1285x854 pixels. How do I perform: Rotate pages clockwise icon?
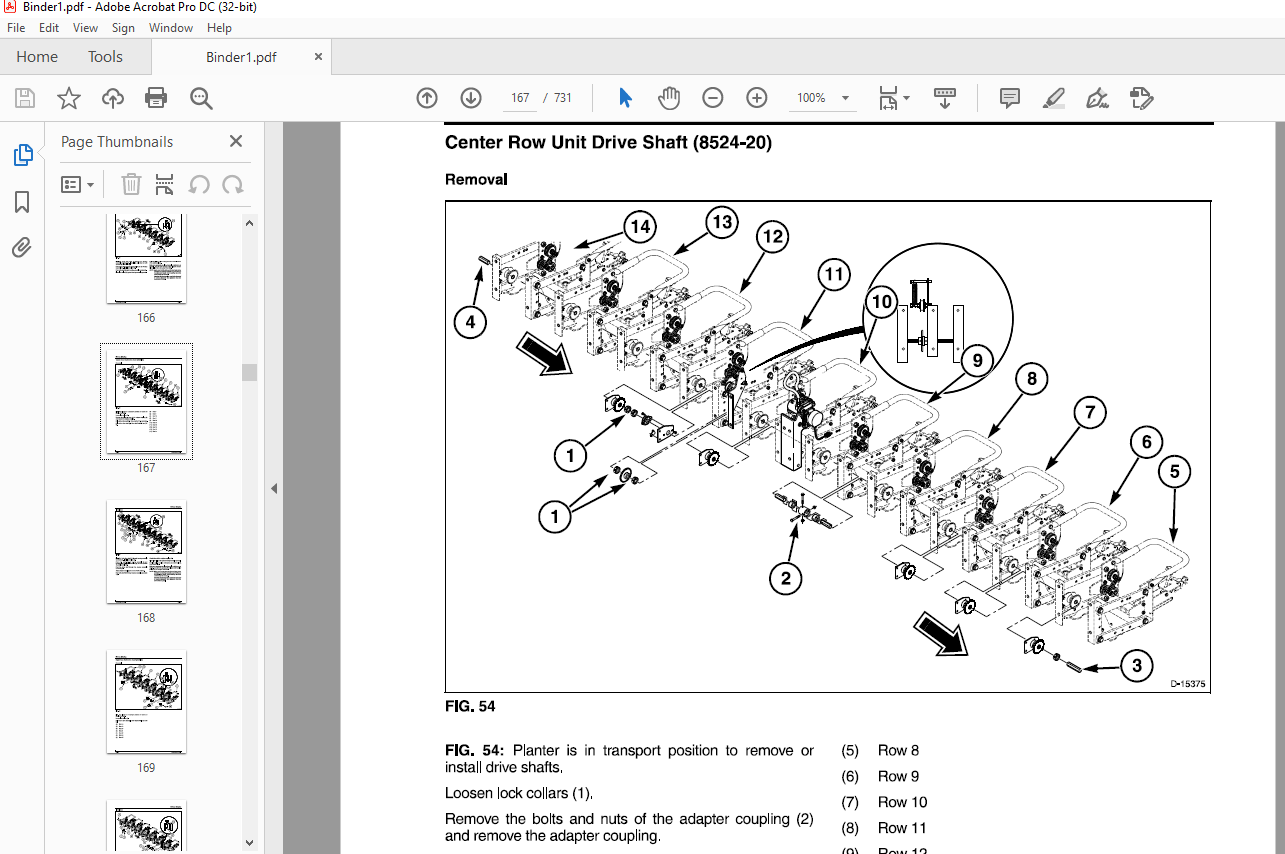pyautogui.click(x=233, y=184)
